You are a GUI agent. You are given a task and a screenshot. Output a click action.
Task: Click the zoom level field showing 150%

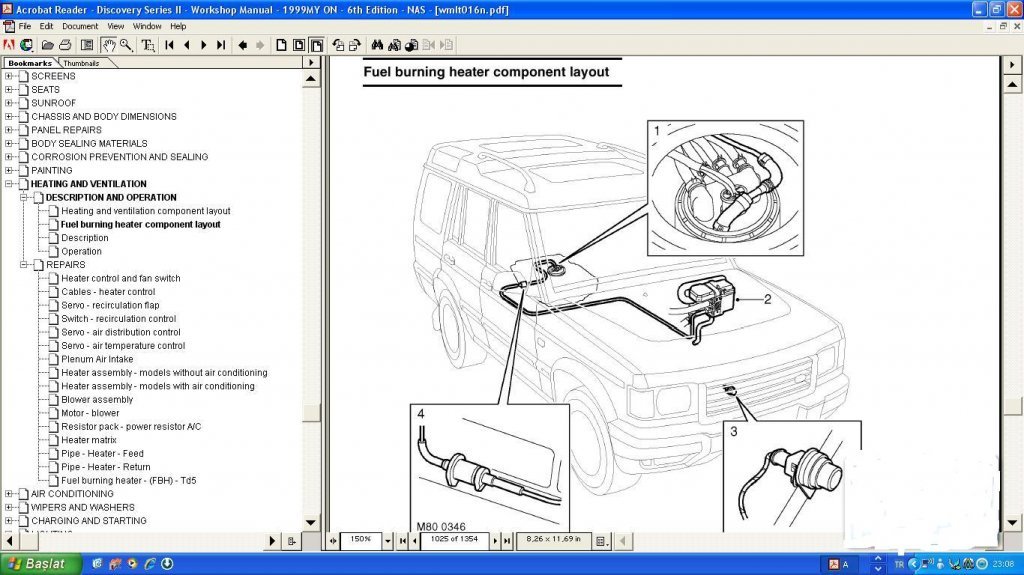[x=361, y=540]
